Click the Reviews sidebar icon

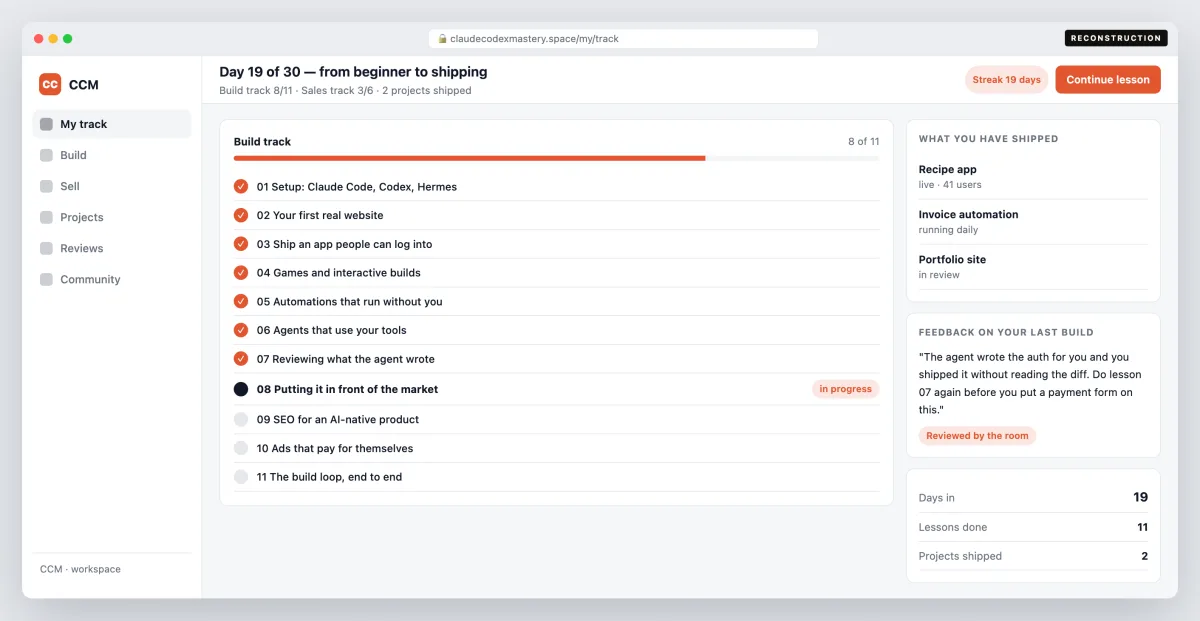click(x=46, y=248)
